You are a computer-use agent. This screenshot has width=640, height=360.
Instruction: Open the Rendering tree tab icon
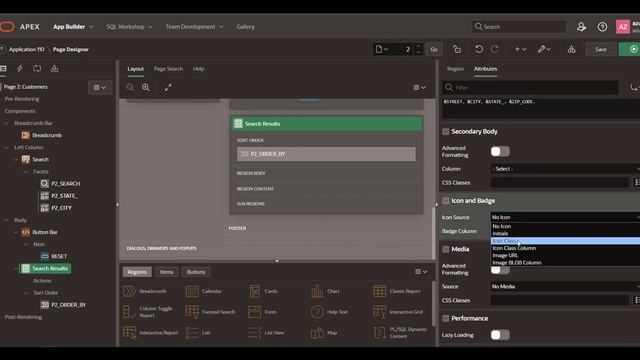coord(3,69)
